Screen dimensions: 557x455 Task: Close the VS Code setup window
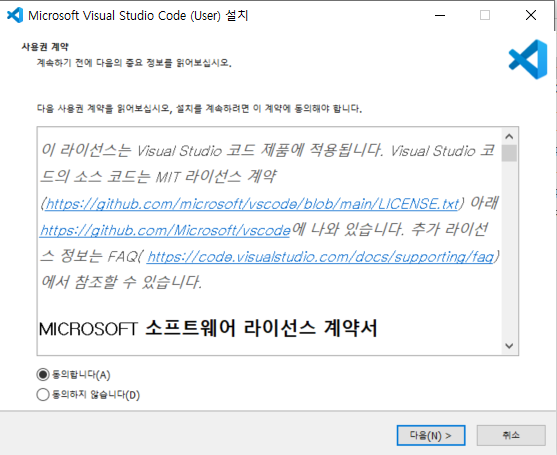coord(531,15)
